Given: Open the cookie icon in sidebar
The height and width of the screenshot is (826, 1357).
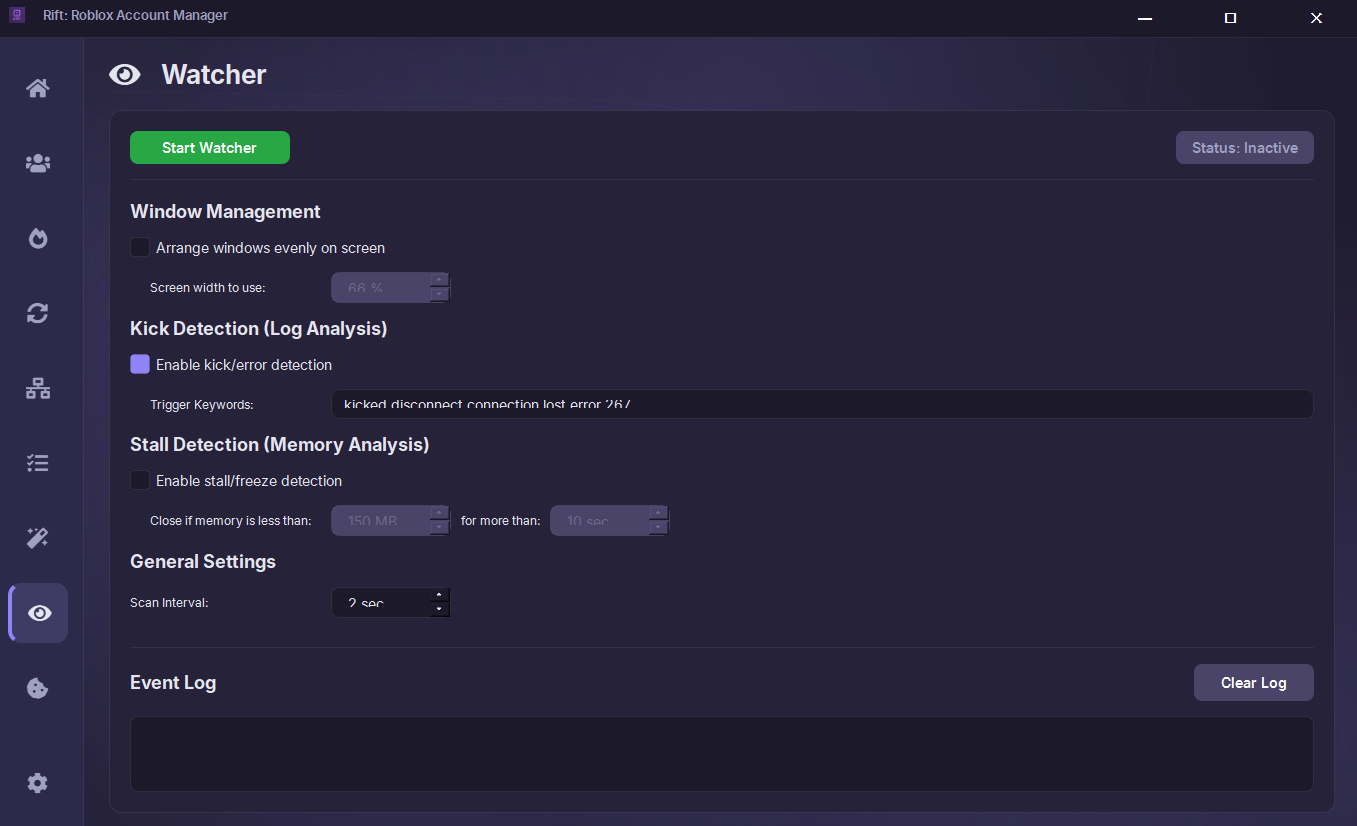Looking at the screenshot, I should click(38, 688).
